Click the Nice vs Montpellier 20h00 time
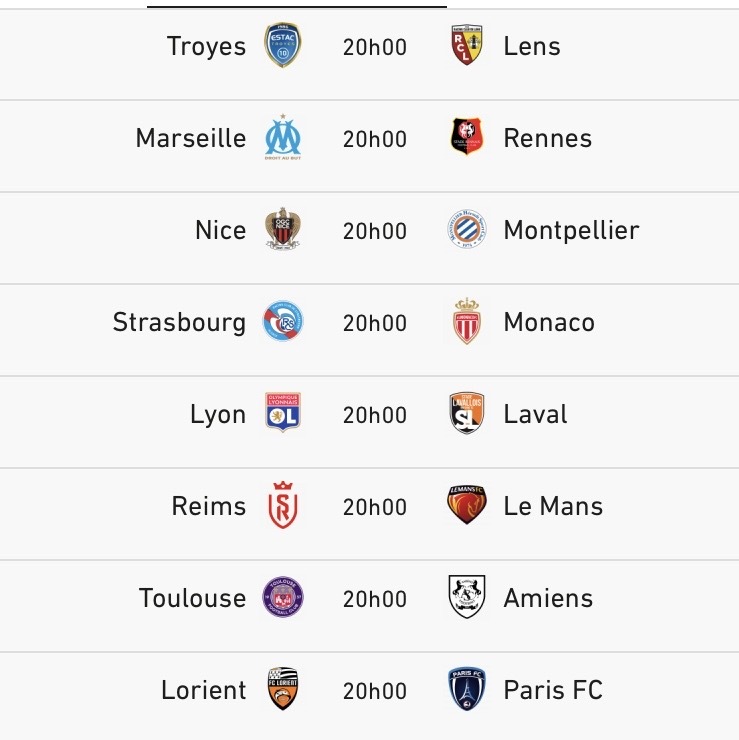Viewport: 739px width, 740px height. click(x=375, y=231)
